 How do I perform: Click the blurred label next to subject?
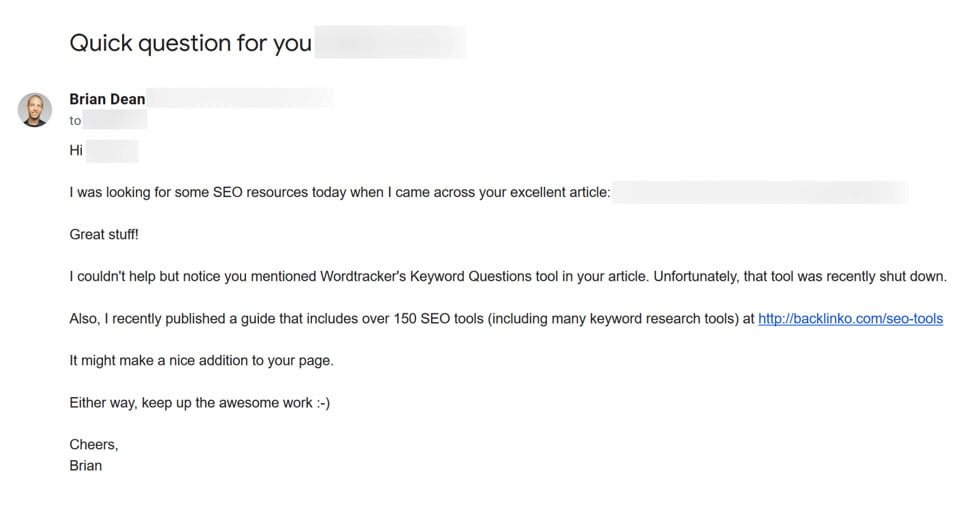click(x=390, y=44)
